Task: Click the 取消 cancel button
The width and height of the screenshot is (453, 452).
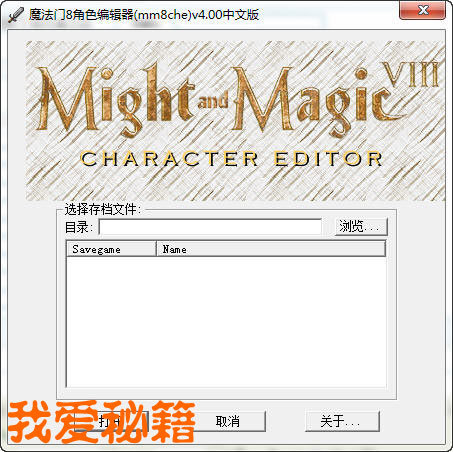Action: click(228, 421)
